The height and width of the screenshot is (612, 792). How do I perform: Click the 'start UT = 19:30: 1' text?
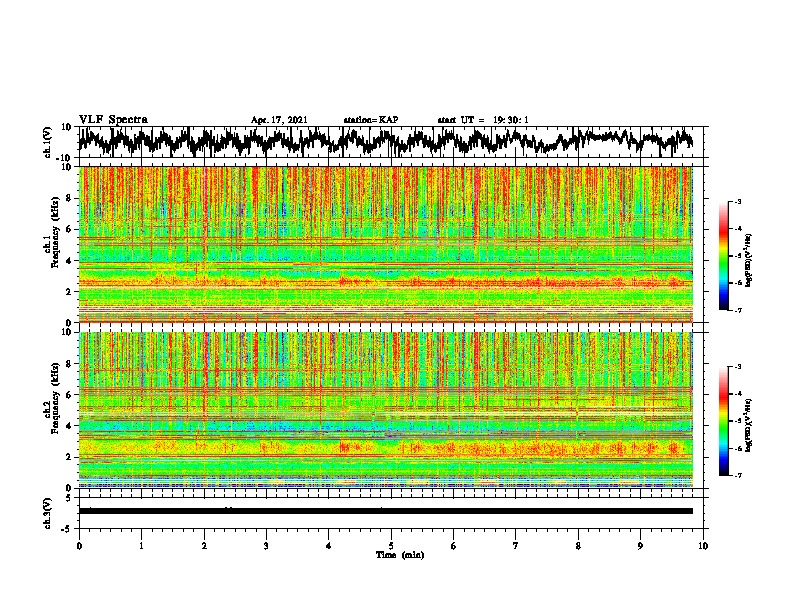click(483, 120)
